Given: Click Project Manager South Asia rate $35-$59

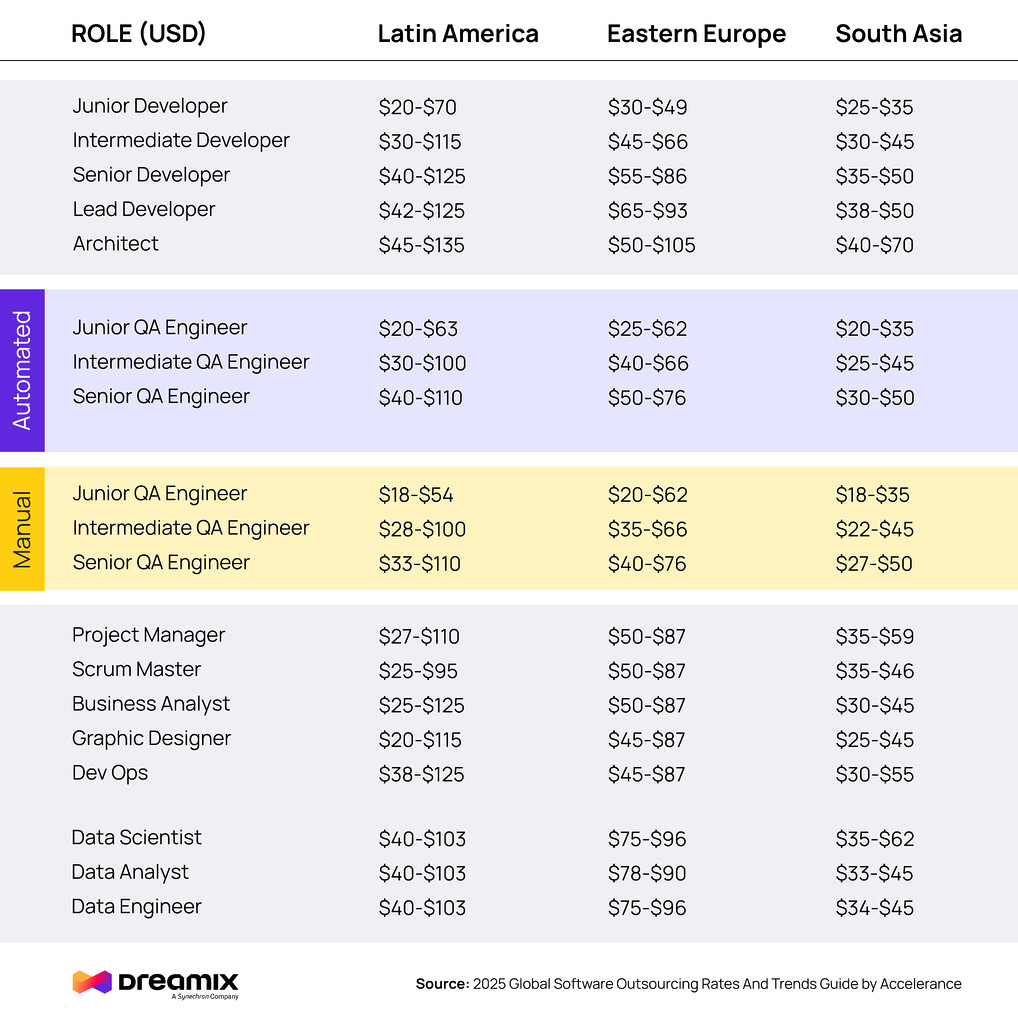Looking at the screenshot, I should tap(875, 637).
